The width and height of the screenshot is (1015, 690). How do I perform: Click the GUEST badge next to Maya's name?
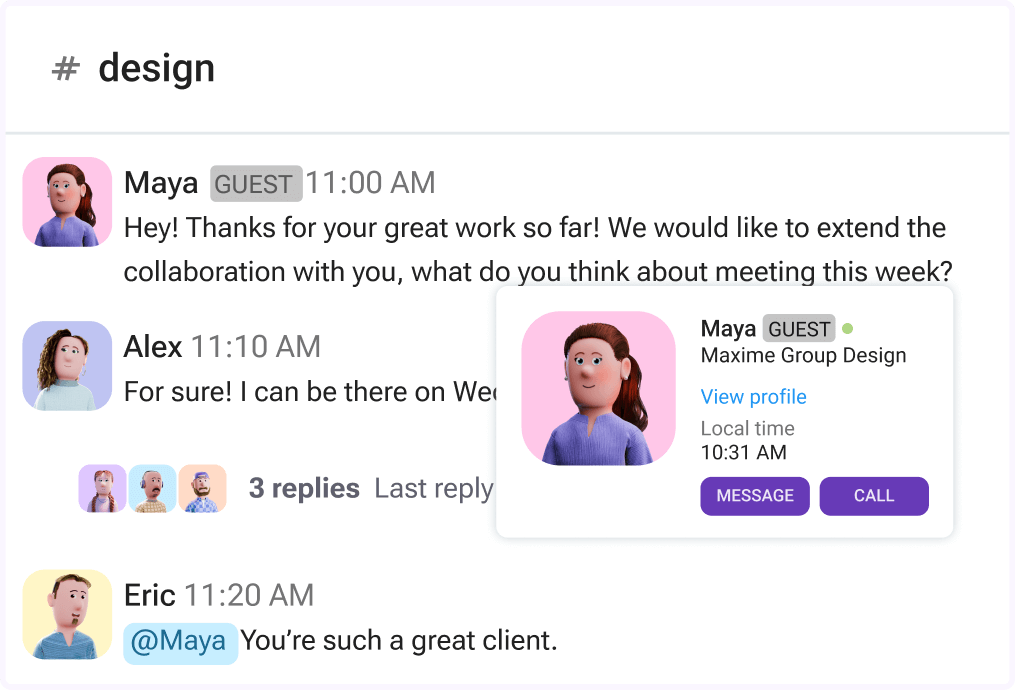[255, 183]
